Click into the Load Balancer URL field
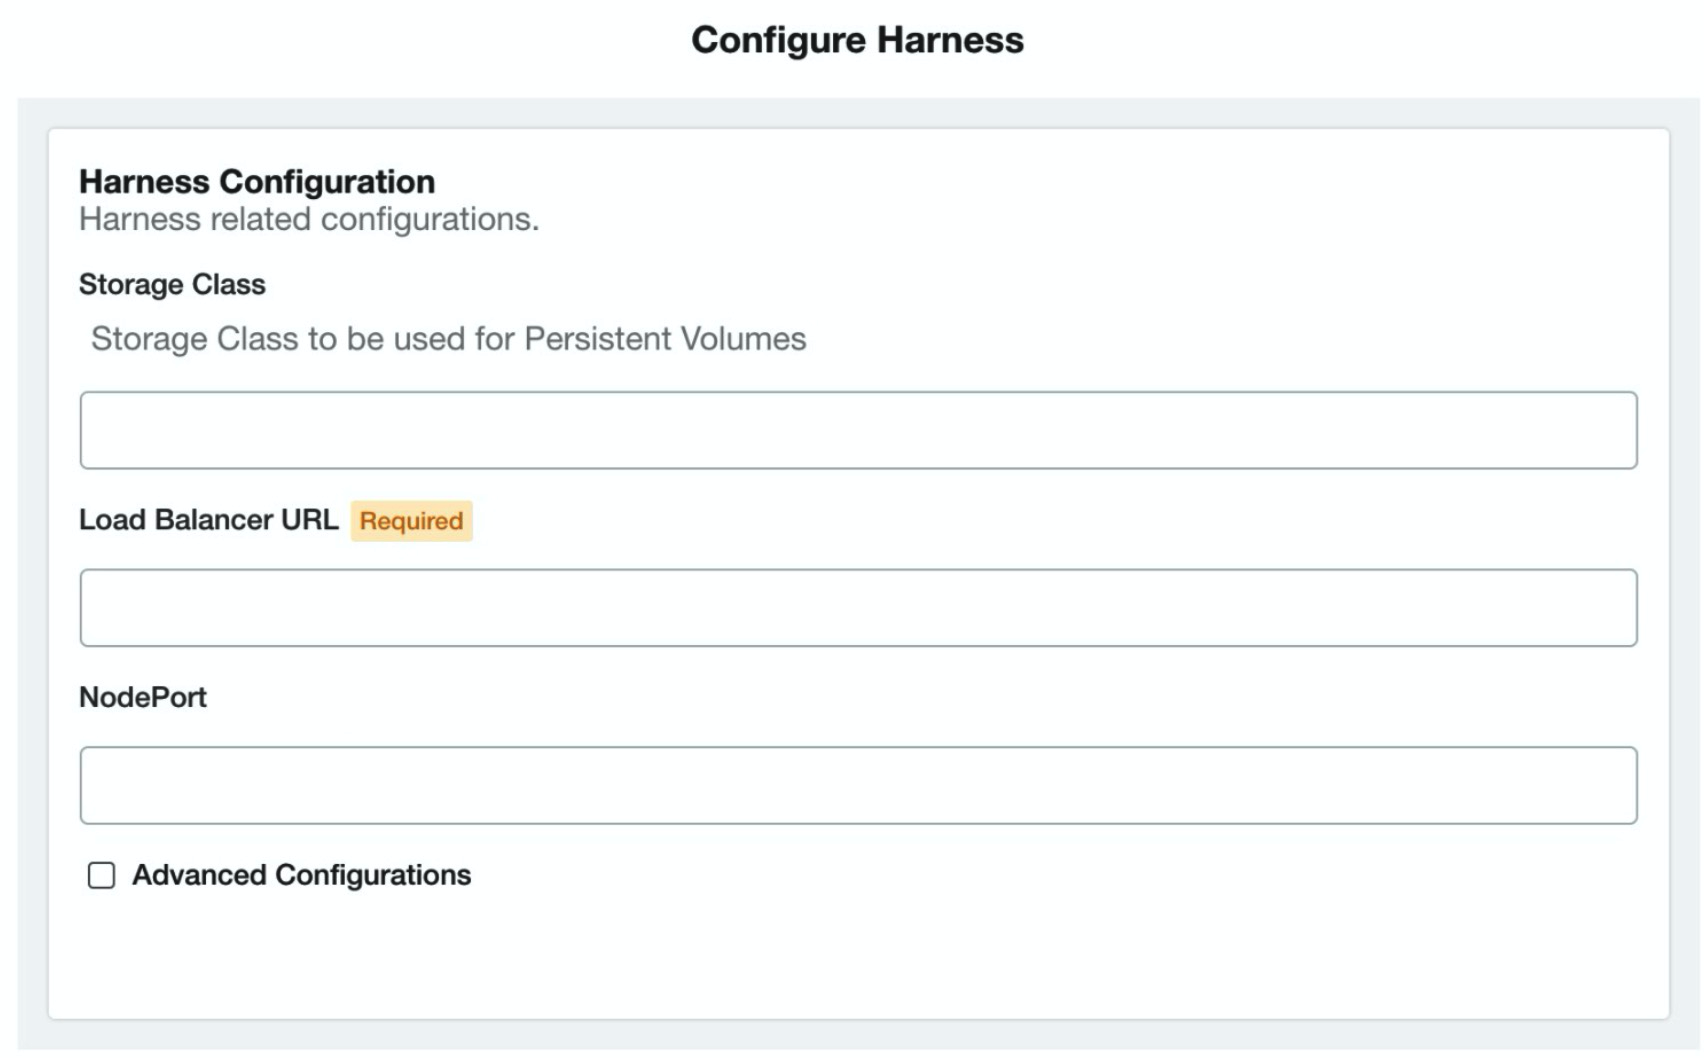The image size is (1704, 1058). tap(858, 608)
